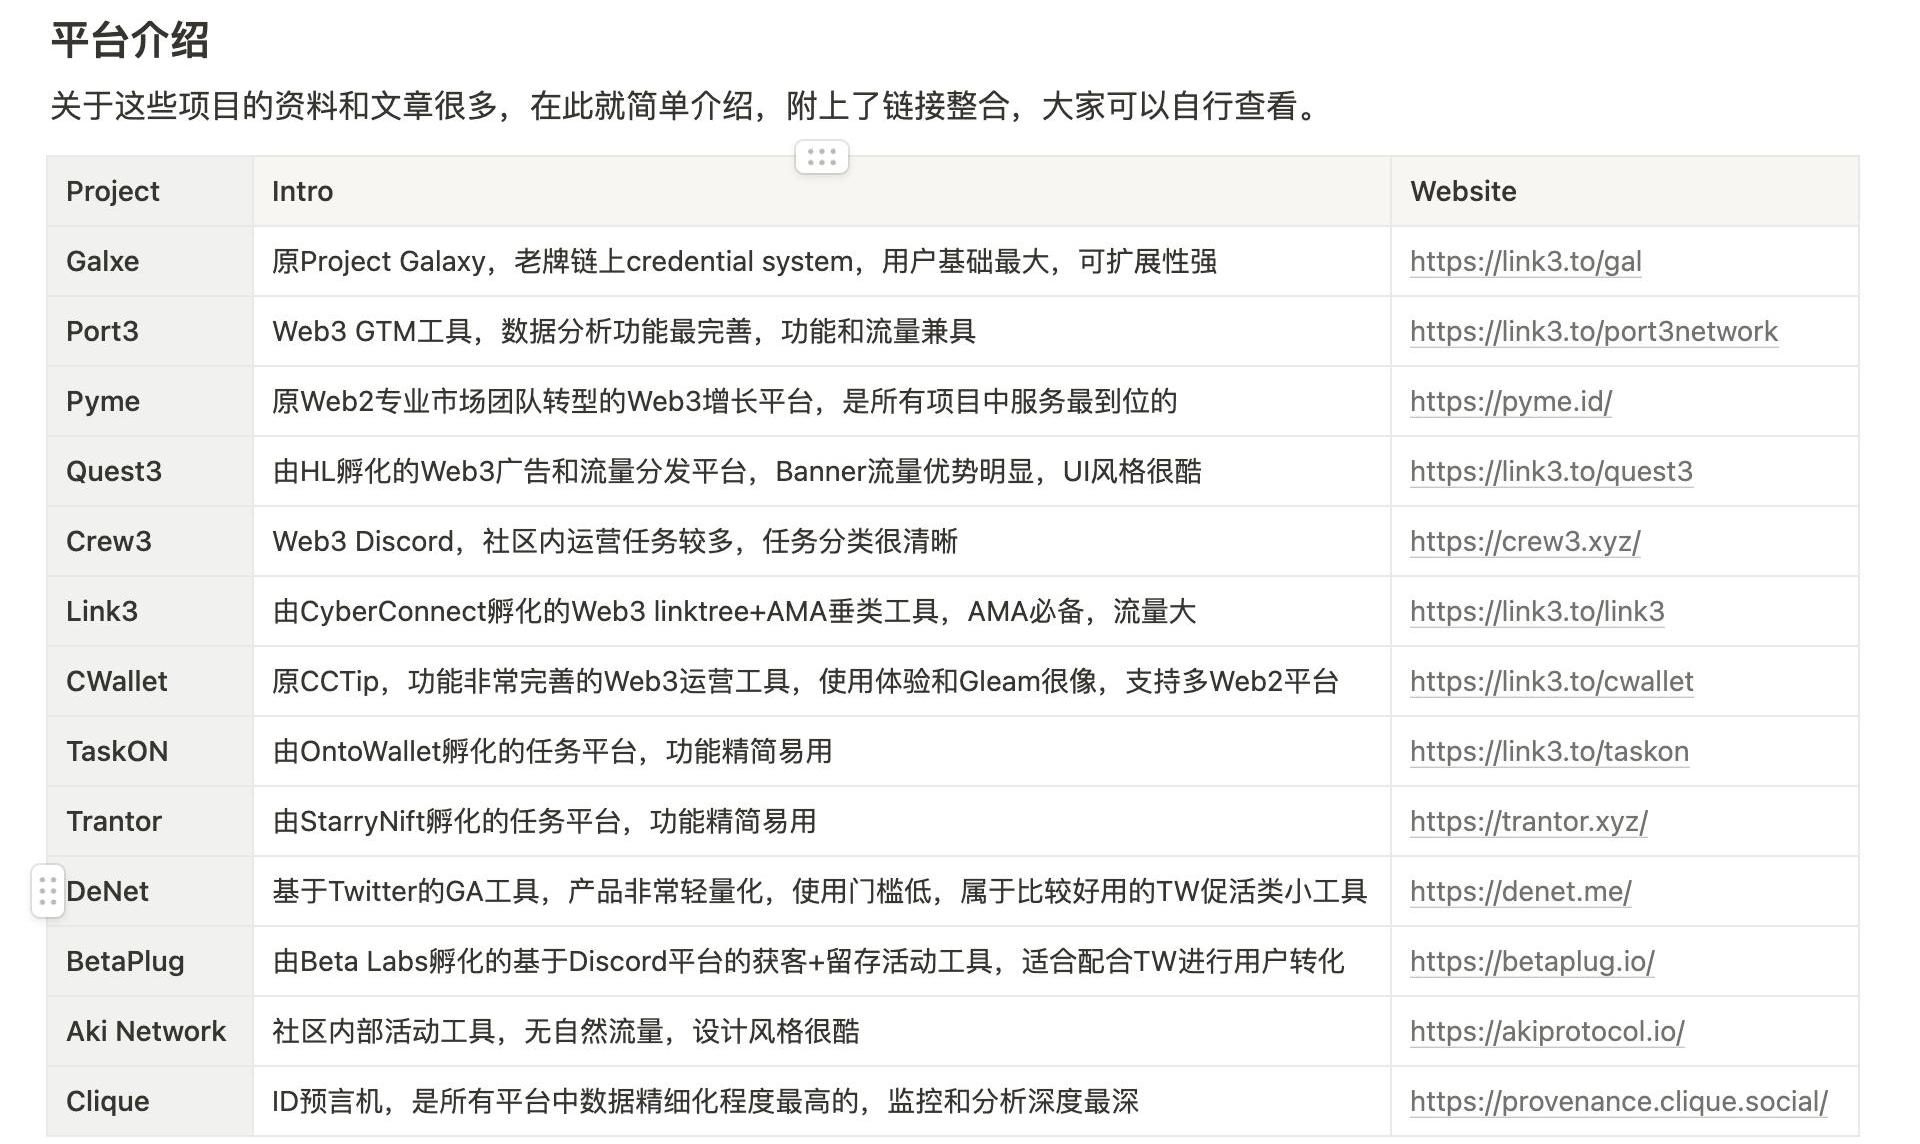
Task: Click the Crew3 project cell
Action: point(150,541)
